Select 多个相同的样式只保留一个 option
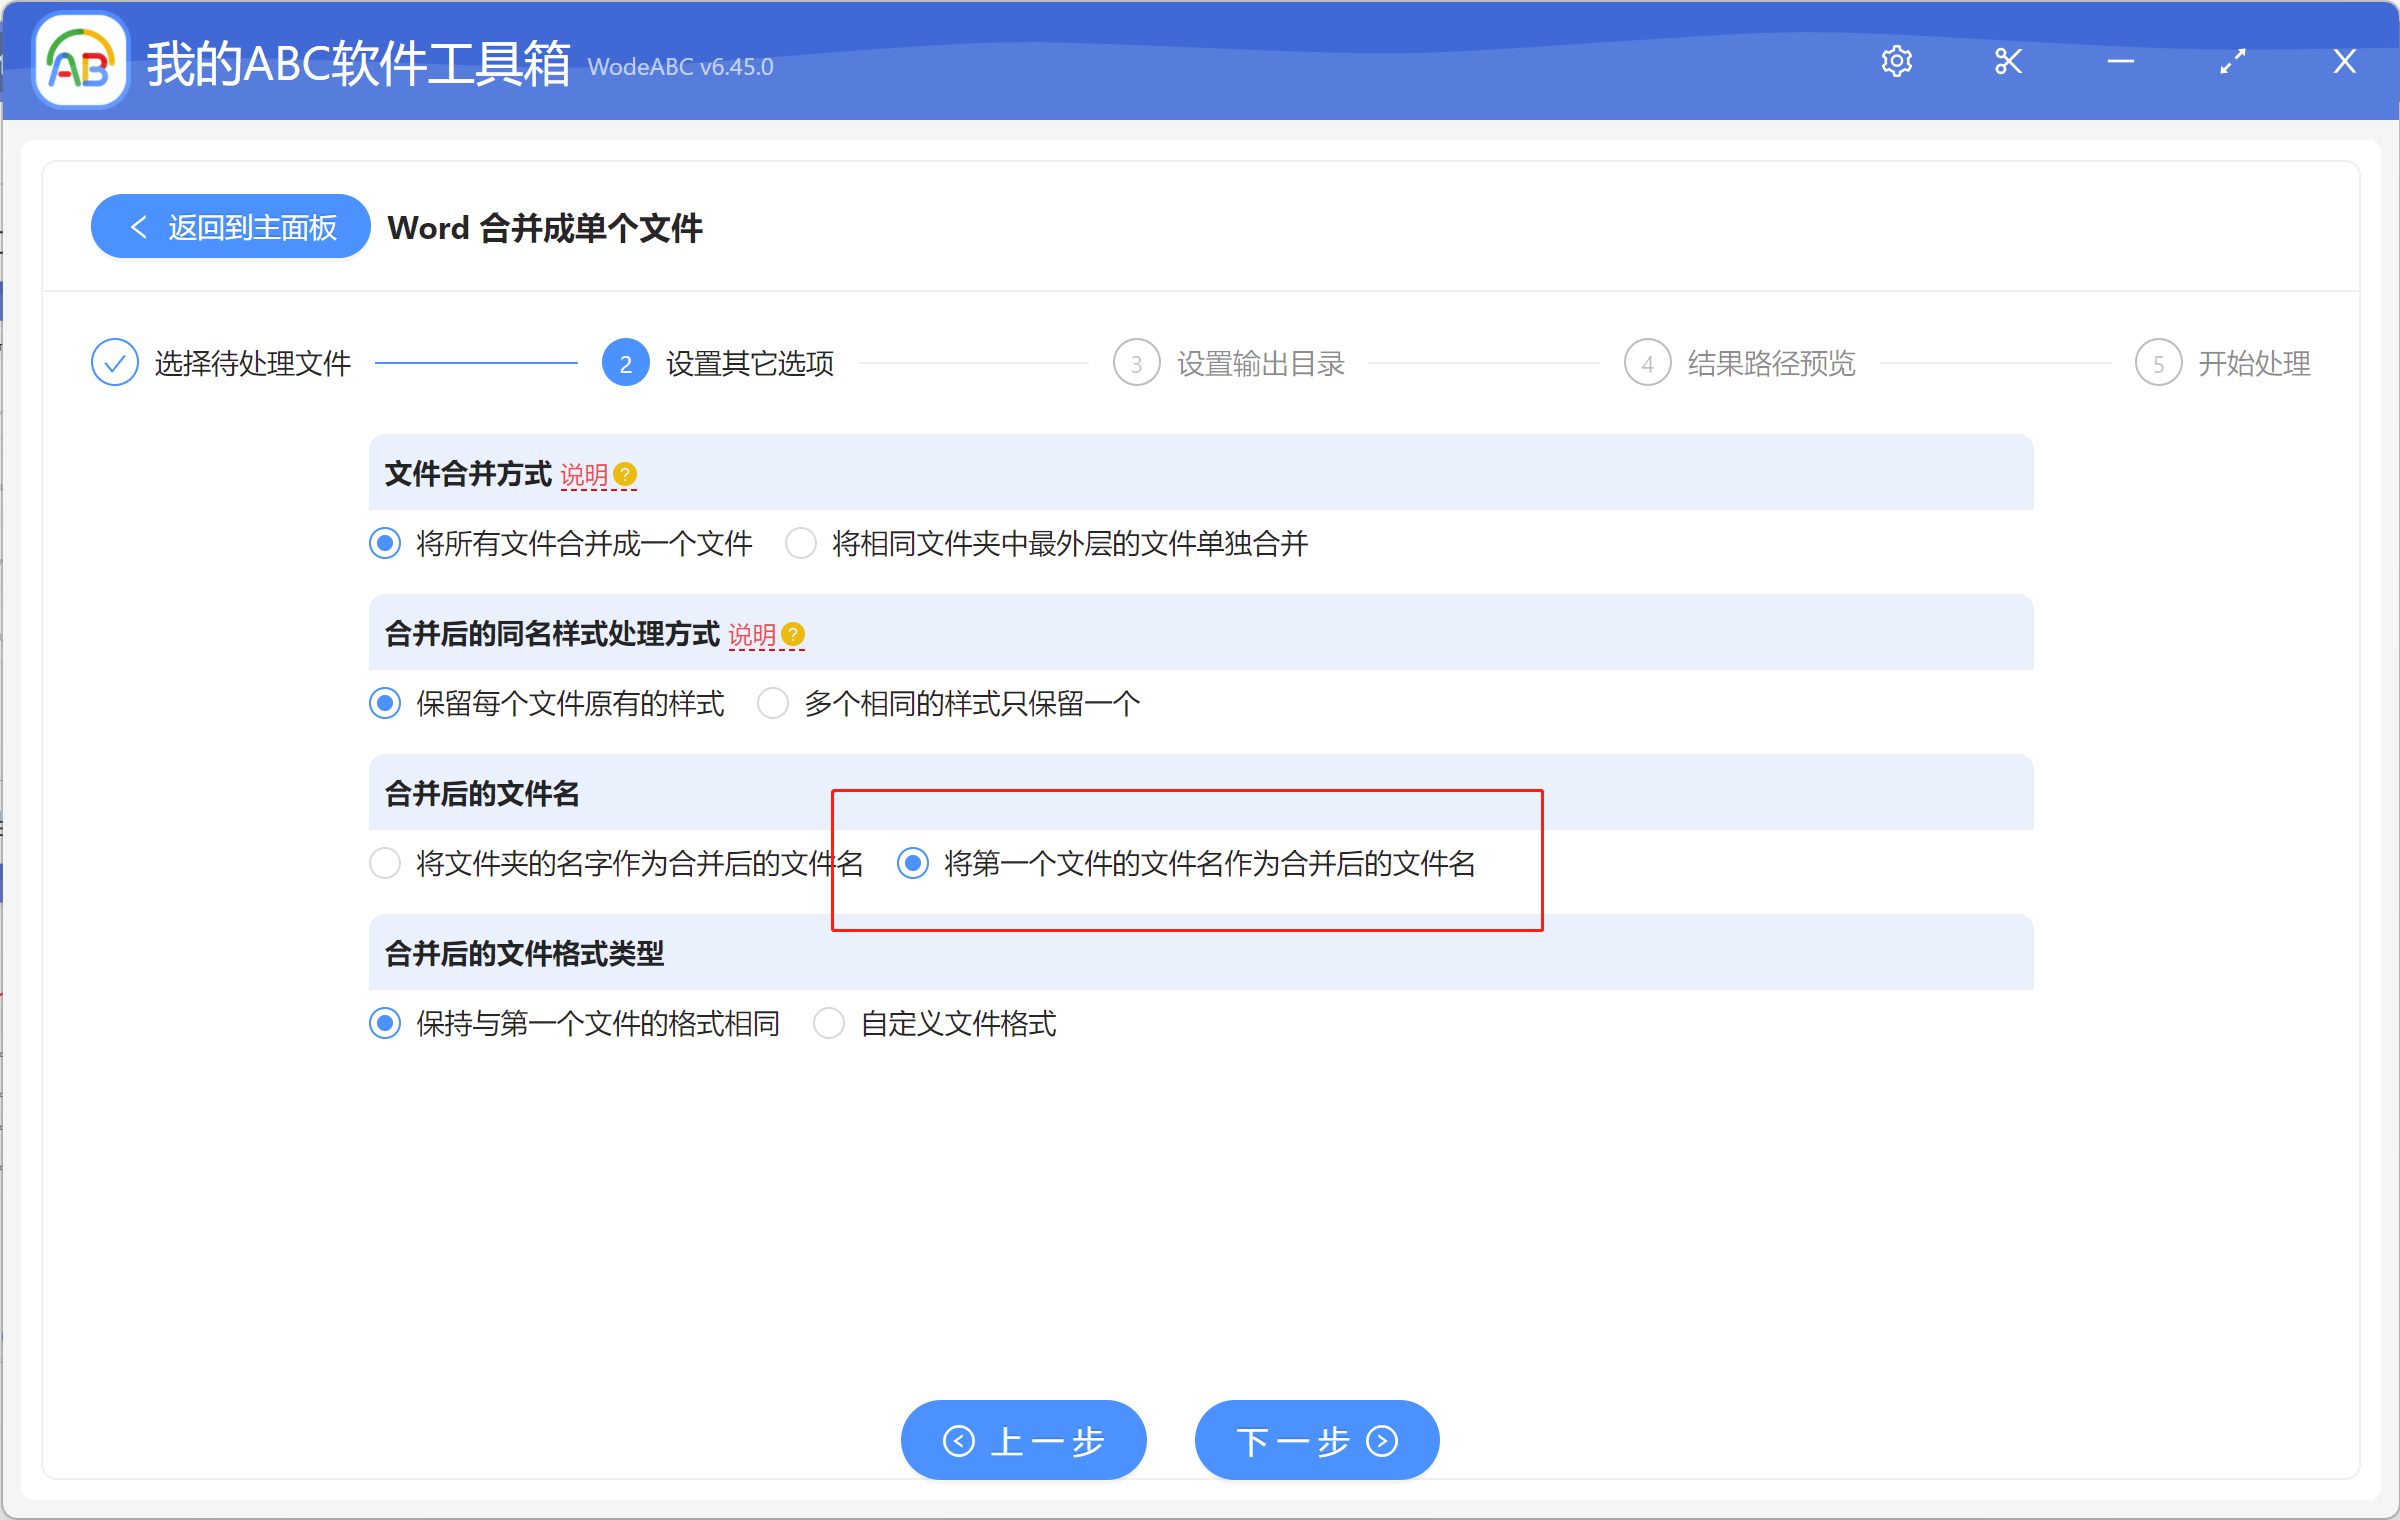 (x=772, y=703)
